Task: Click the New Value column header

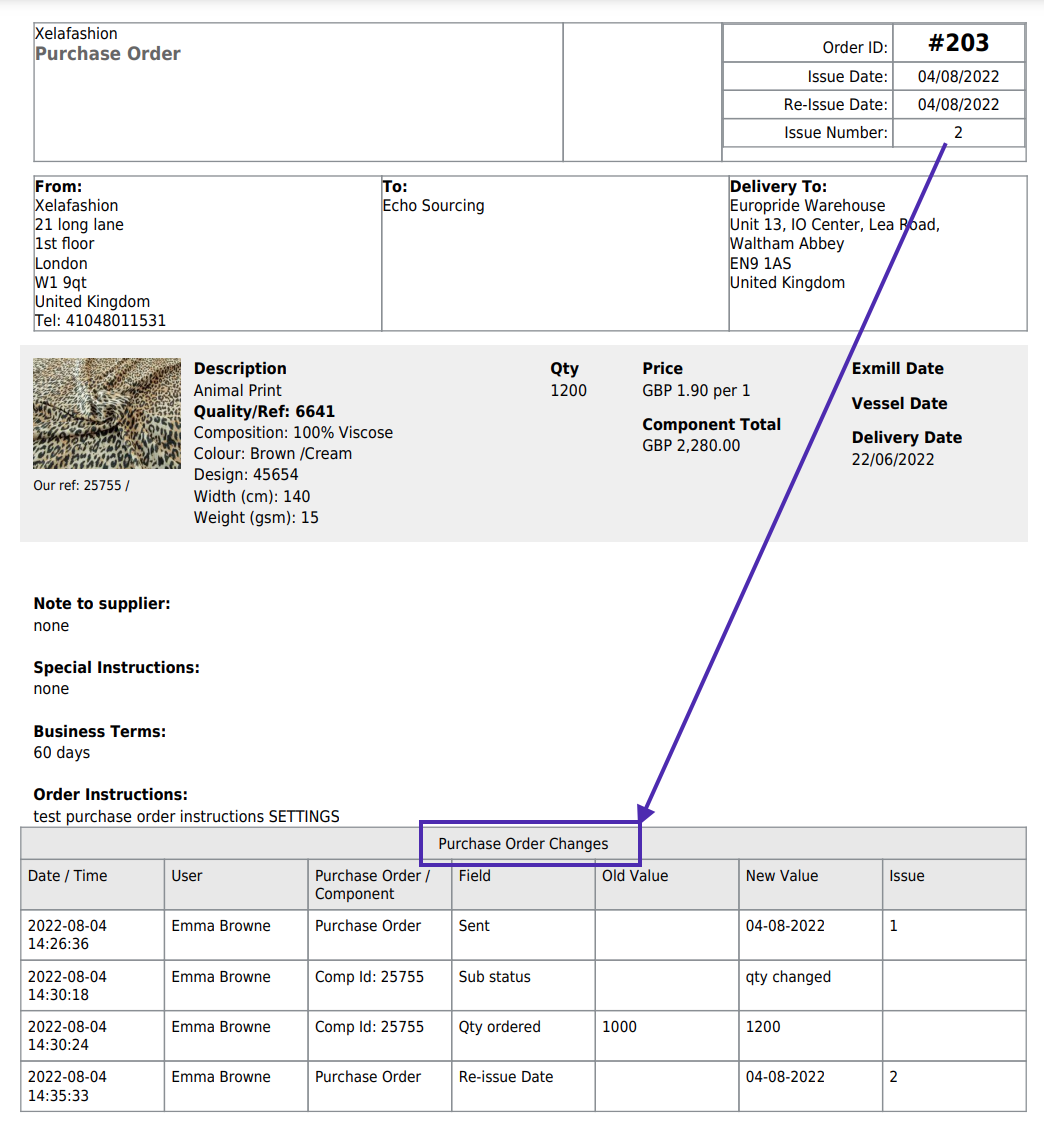Action: coord(781,876)
